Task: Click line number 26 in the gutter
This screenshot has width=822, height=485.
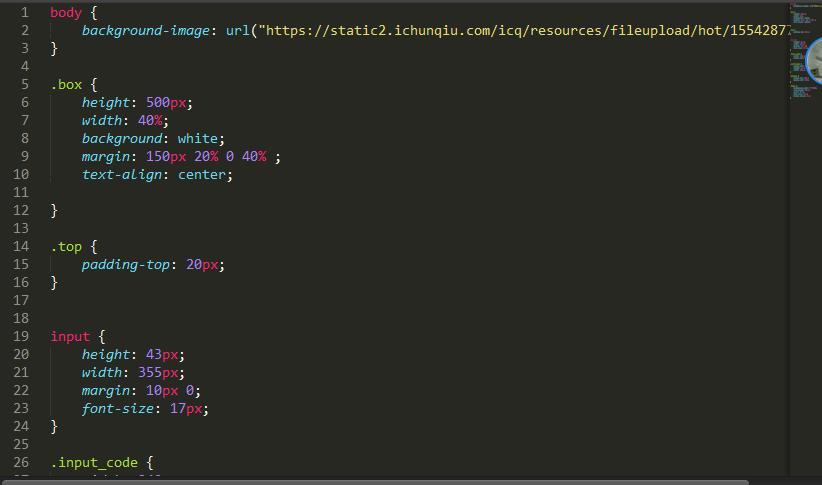Action: [21, 463]
